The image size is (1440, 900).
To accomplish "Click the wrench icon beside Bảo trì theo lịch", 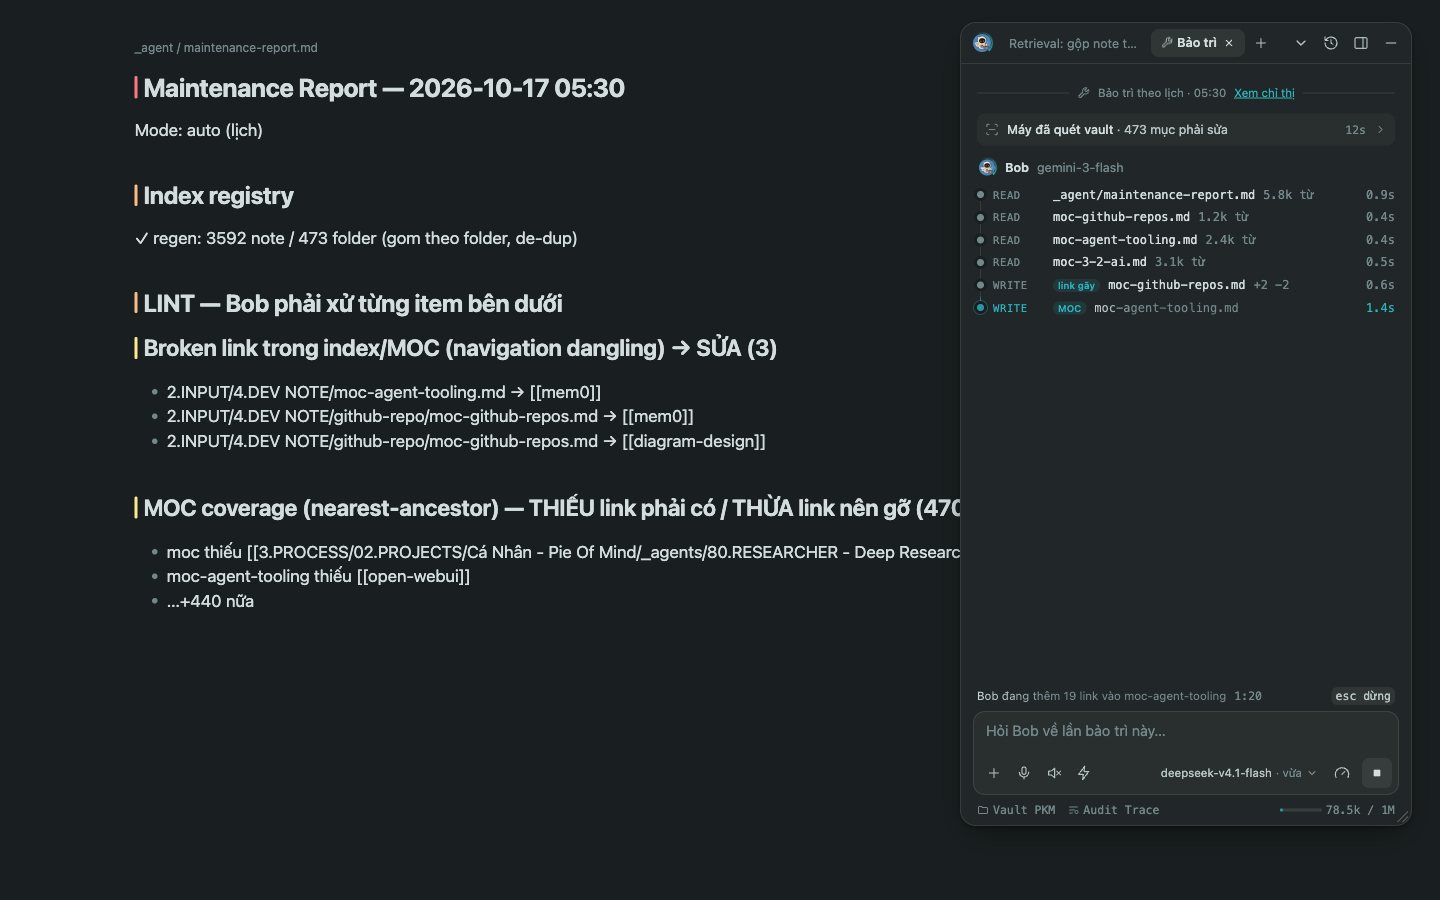I will (1084, 93).
